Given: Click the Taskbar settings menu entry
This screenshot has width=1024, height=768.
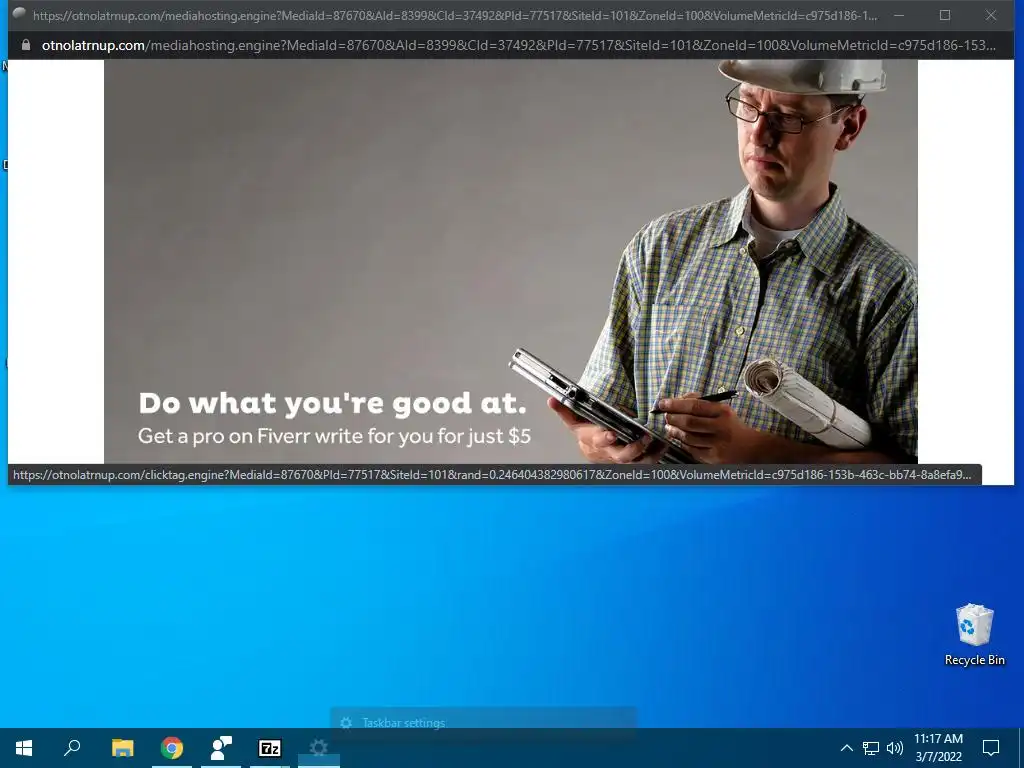Looking at the screenshot, I should 483,723.
